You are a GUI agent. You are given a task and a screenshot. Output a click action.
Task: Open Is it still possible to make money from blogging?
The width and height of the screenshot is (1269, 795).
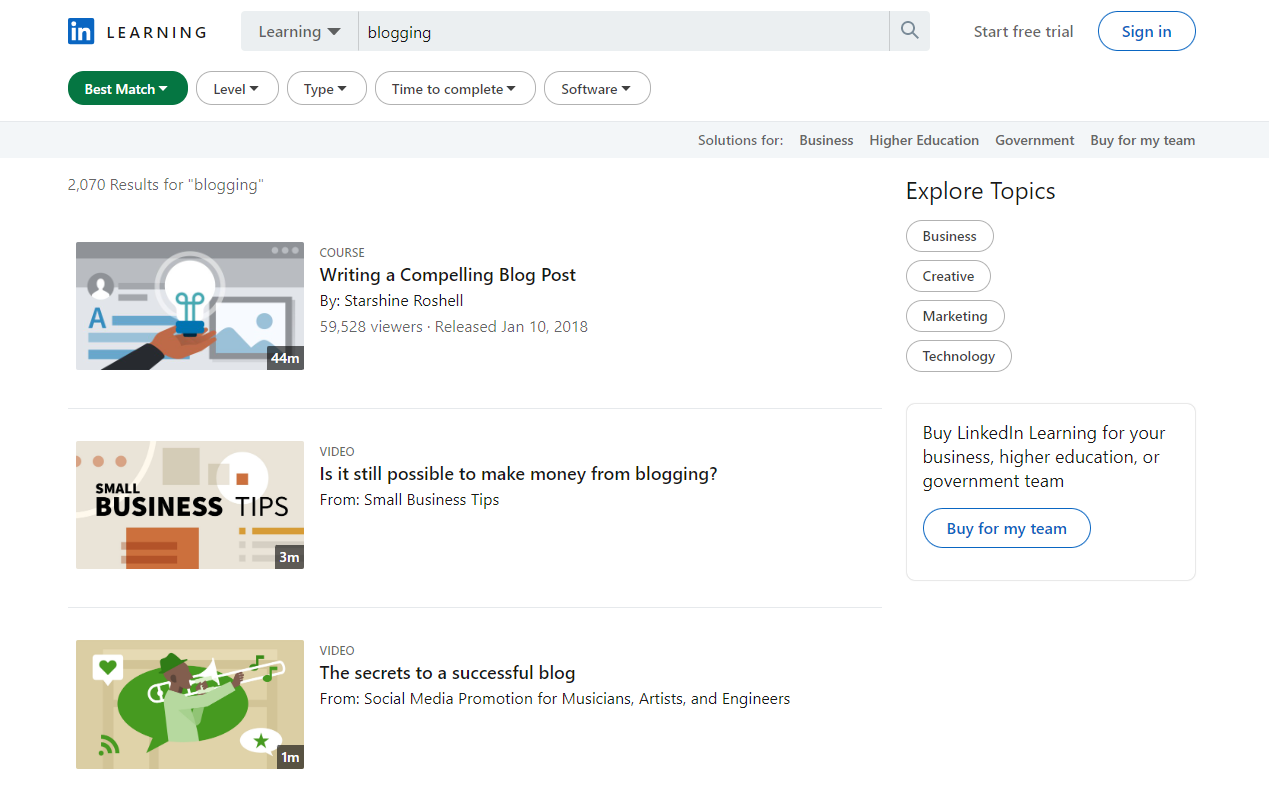point(519,473)
